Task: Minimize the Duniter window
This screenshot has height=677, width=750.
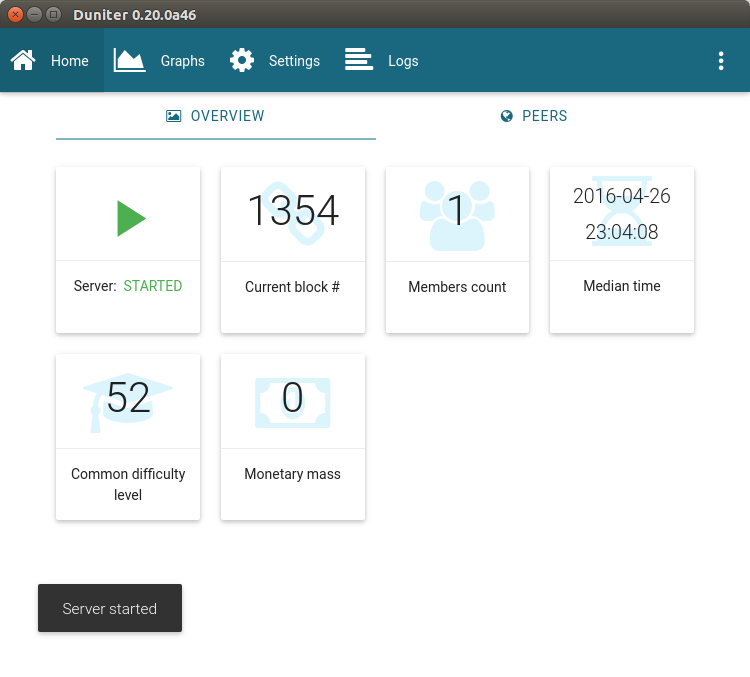Action: (34, 14)
